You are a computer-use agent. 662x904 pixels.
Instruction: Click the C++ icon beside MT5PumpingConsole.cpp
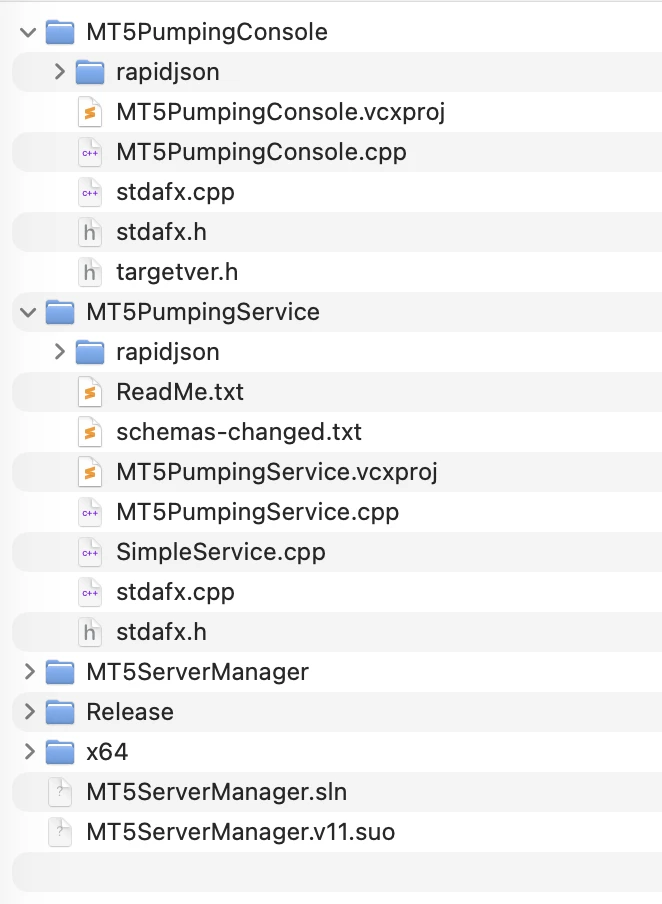[x=90, y=152]
